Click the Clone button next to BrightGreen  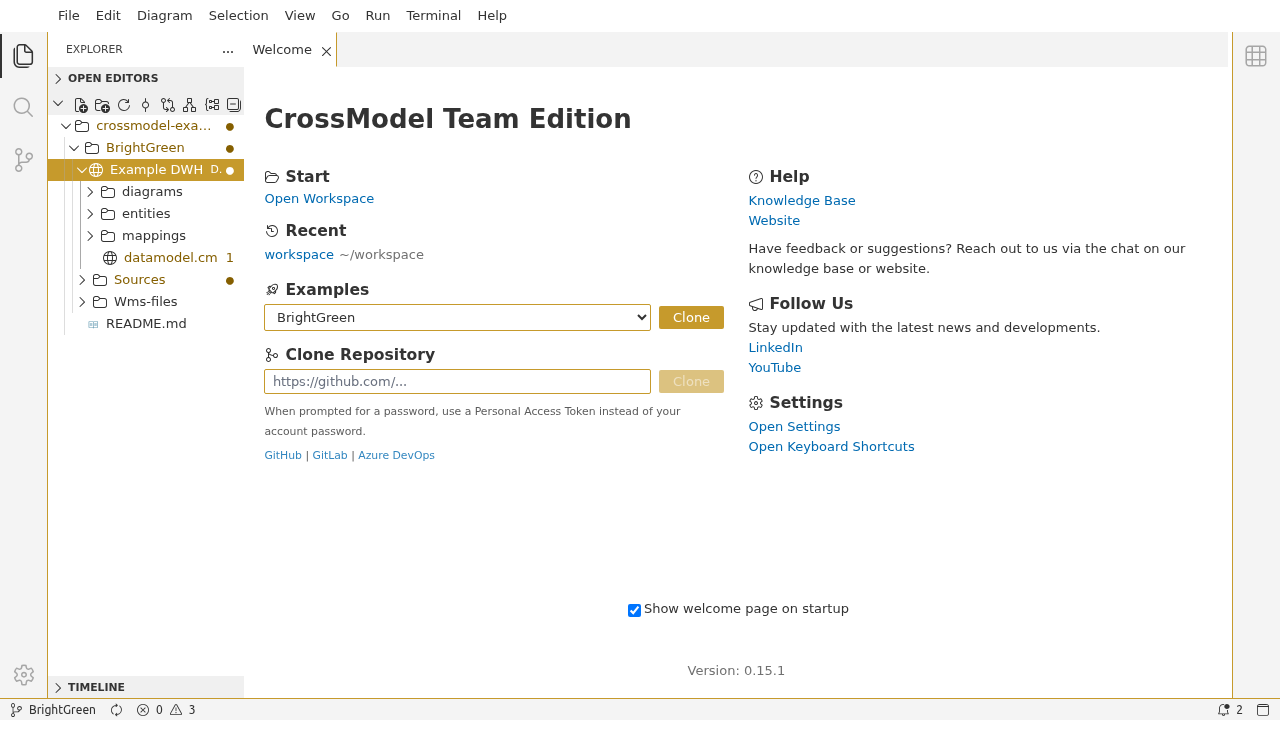coord(691,318)
